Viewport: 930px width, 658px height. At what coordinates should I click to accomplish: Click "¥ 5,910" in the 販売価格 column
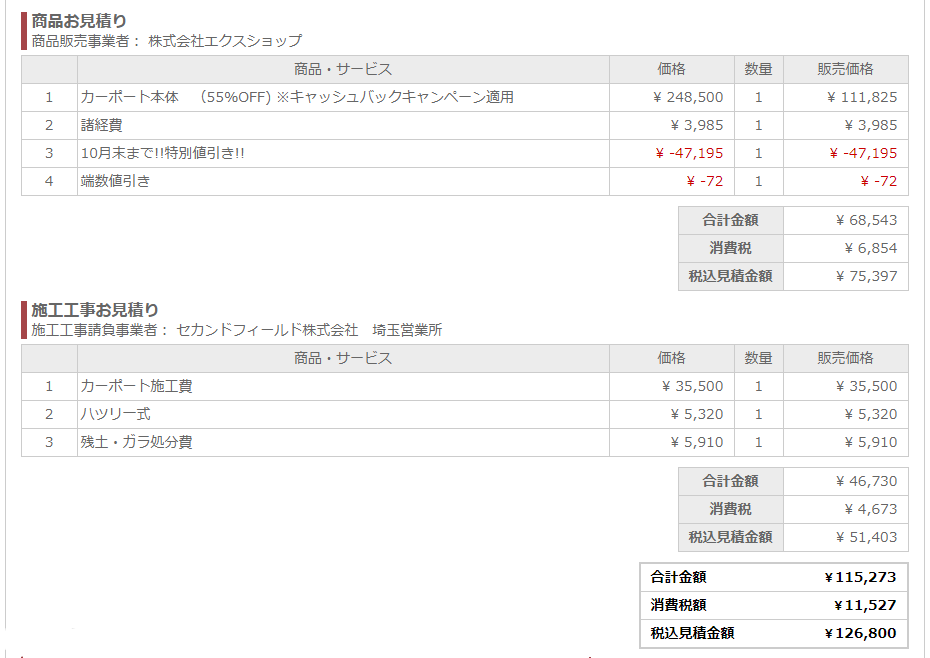(871, 442)
